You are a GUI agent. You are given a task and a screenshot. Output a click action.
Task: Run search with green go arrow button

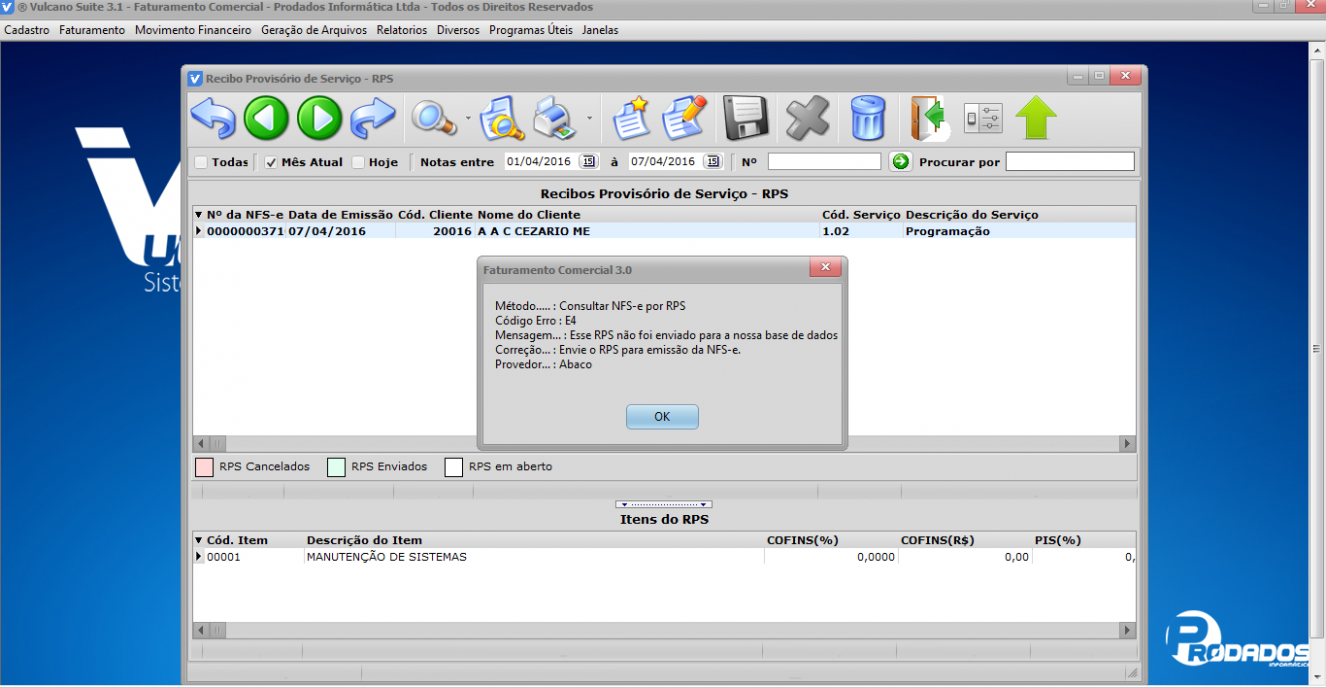(901, 161)
